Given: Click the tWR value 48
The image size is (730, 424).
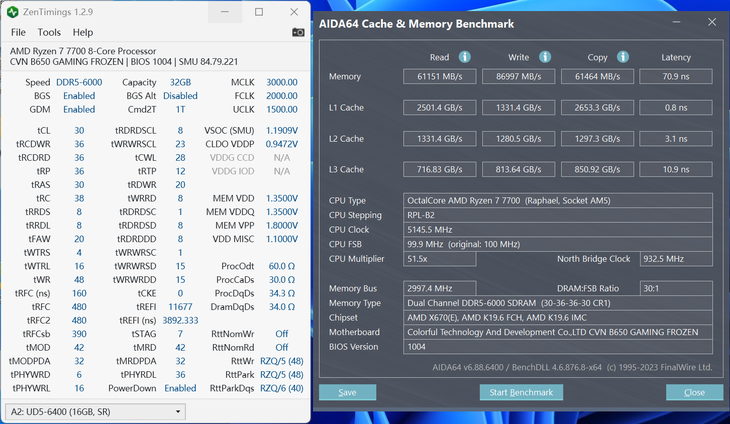Looking at the screenshot, I should 79,280.
